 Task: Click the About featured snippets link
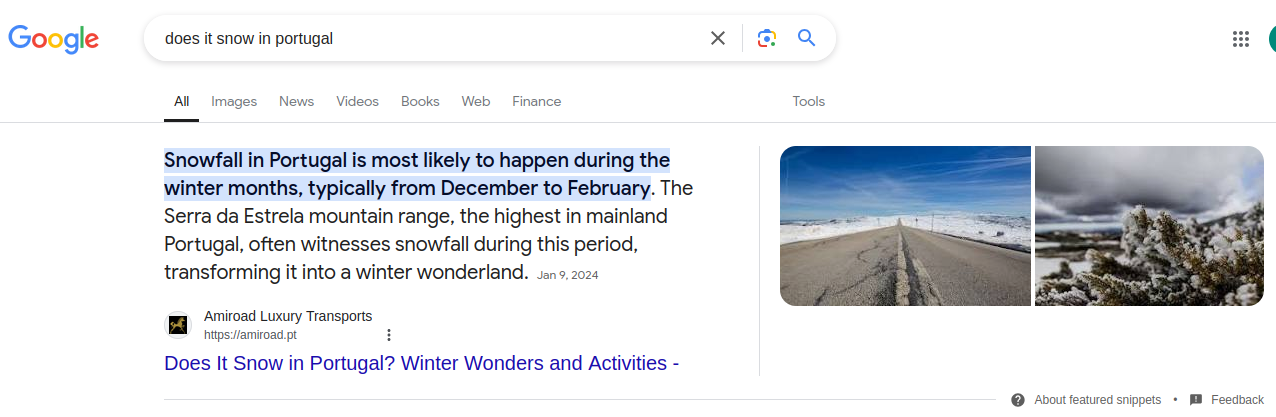1097,400
